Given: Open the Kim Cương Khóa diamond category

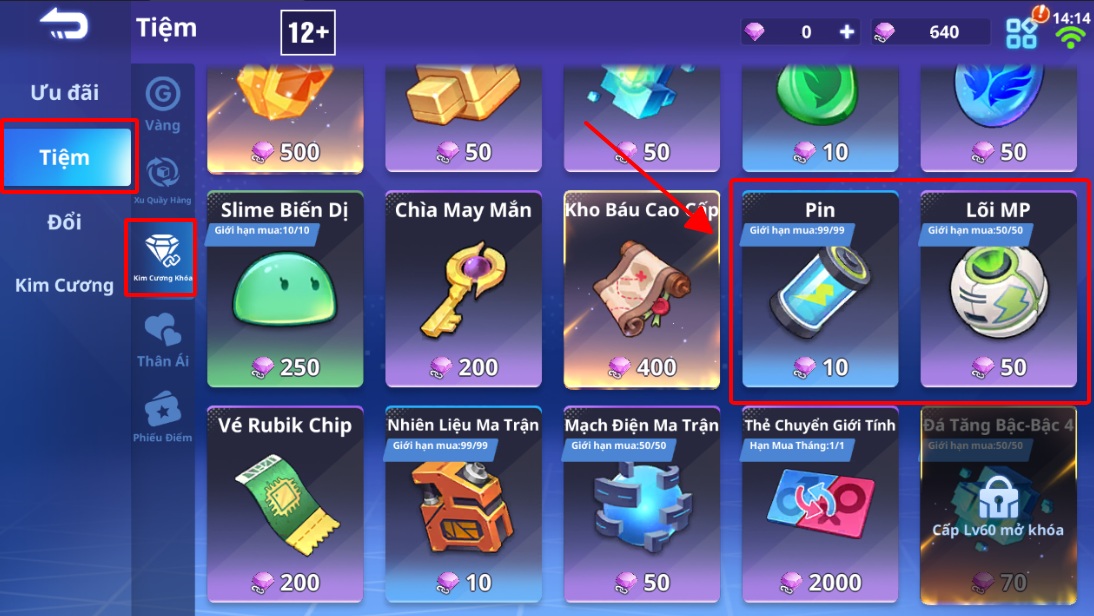Looking at the screenshot, I should 162,258.
